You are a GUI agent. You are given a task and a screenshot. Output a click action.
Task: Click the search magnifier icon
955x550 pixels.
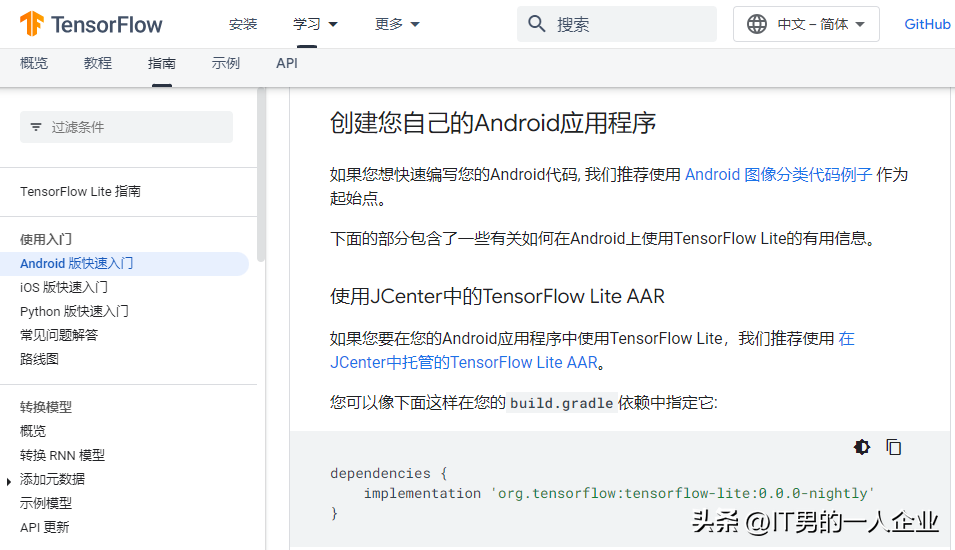[x=537, y=24]
